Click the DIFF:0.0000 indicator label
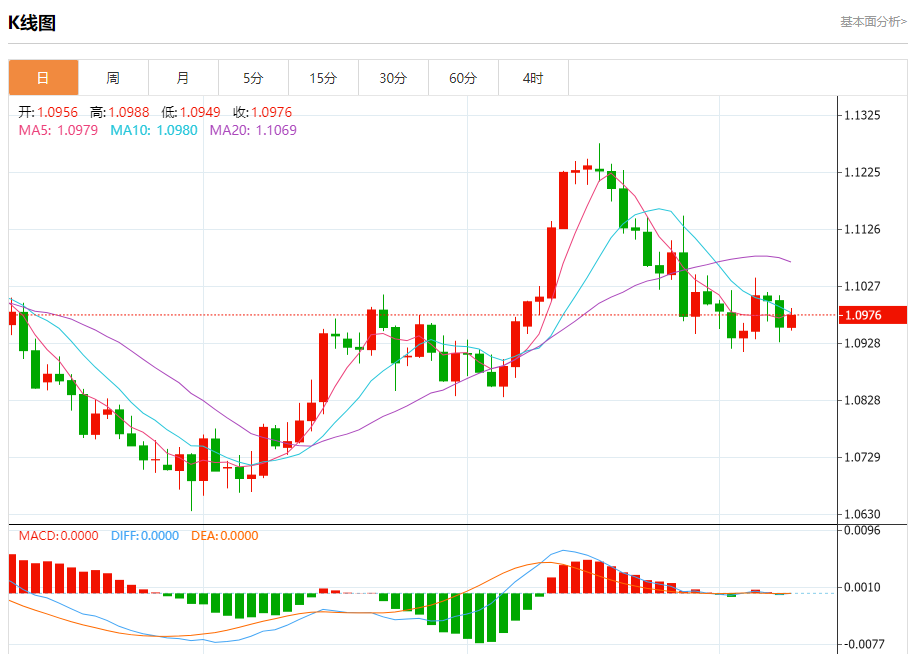This screenshot has width=917, height=654. coord(145,536)
